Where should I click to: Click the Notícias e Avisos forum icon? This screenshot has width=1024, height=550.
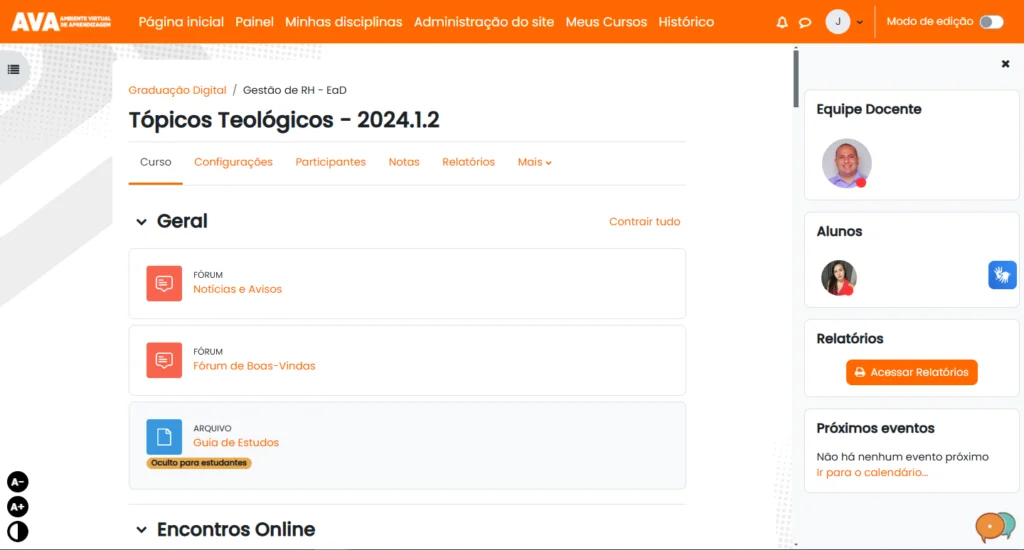164,283
